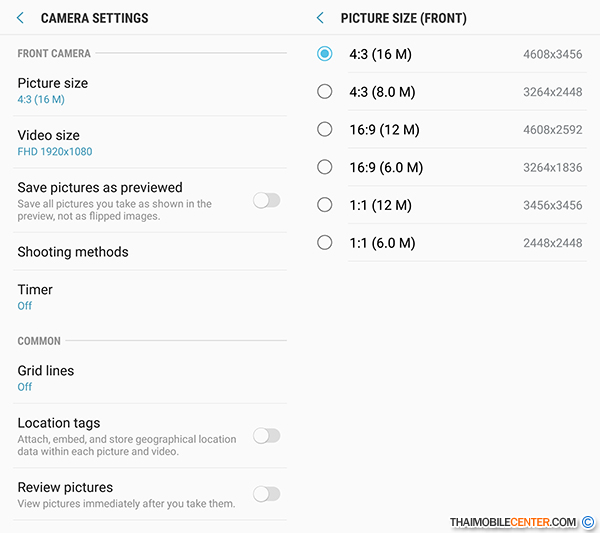
Task: Click thaimobilecenter.com watermark link
Action: point(513,522)
